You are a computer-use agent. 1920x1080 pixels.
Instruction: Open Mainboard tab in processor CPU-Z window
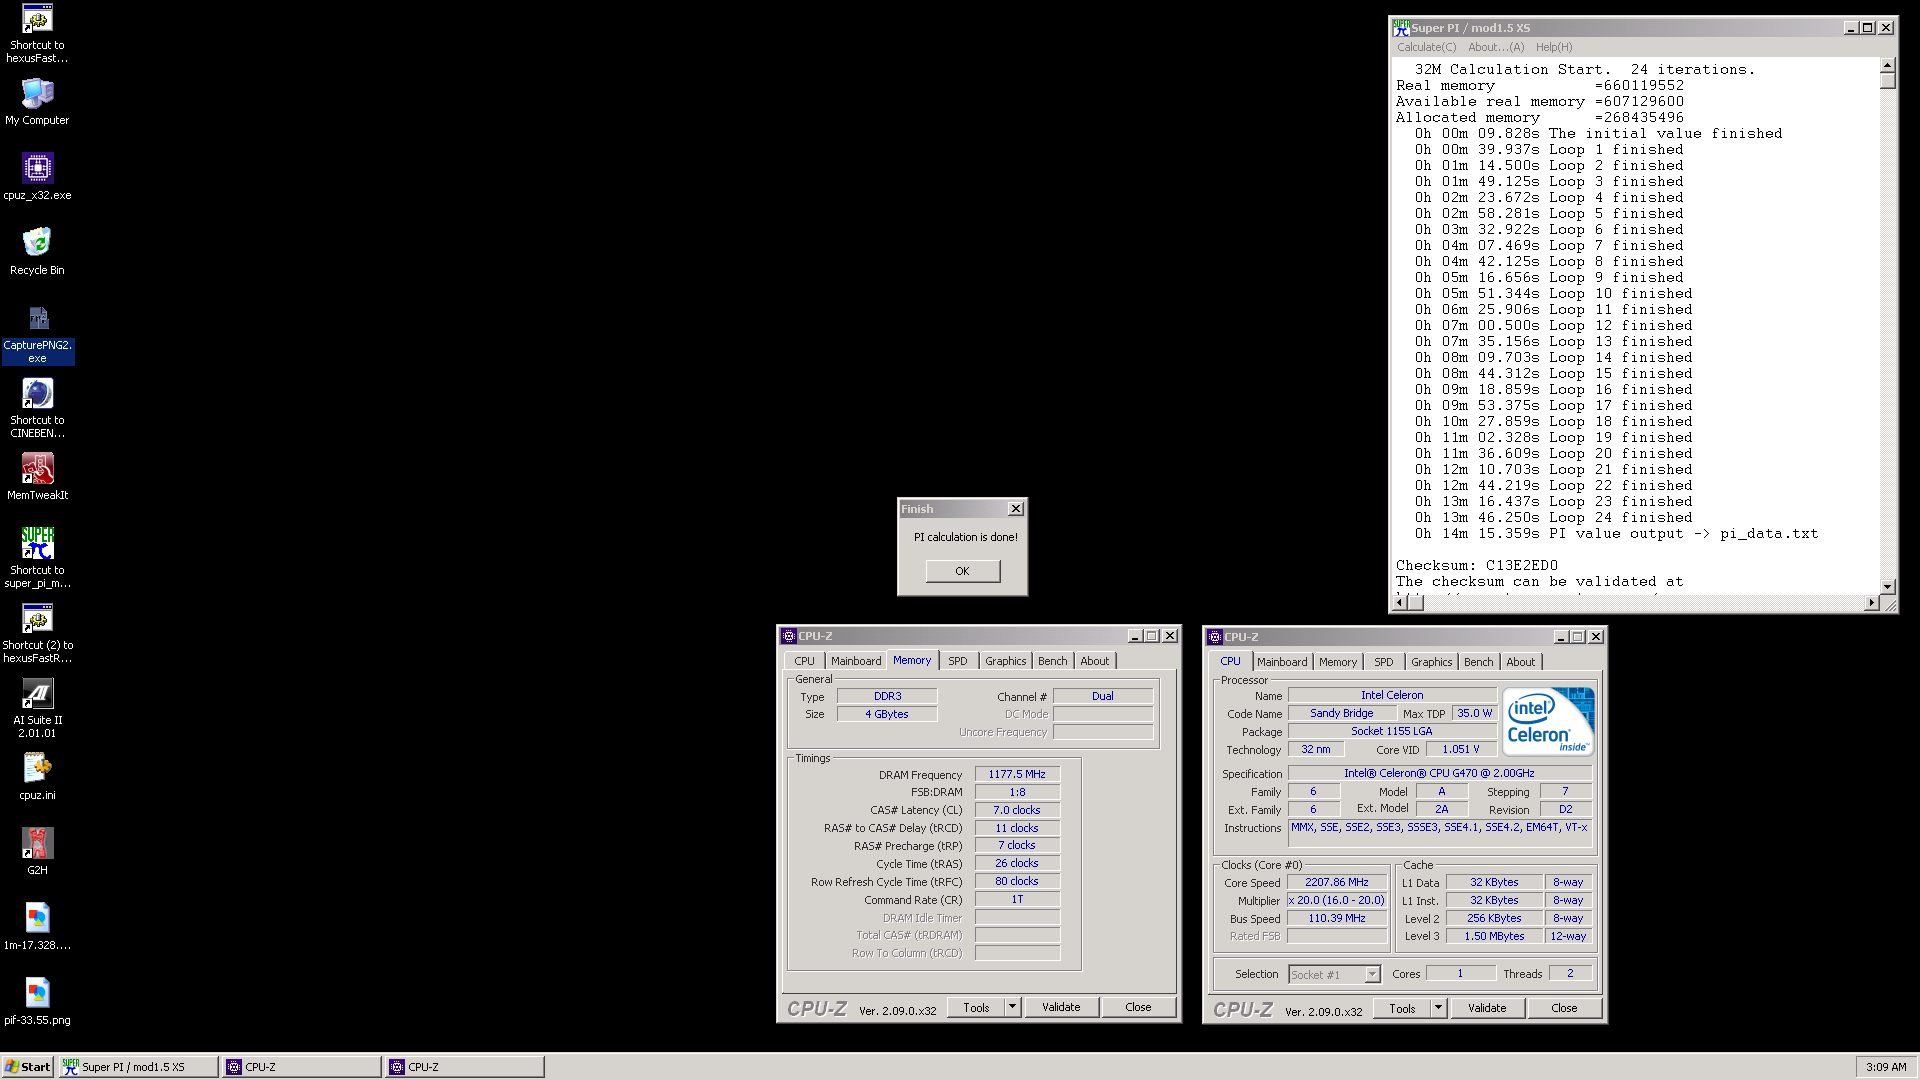1282,662
